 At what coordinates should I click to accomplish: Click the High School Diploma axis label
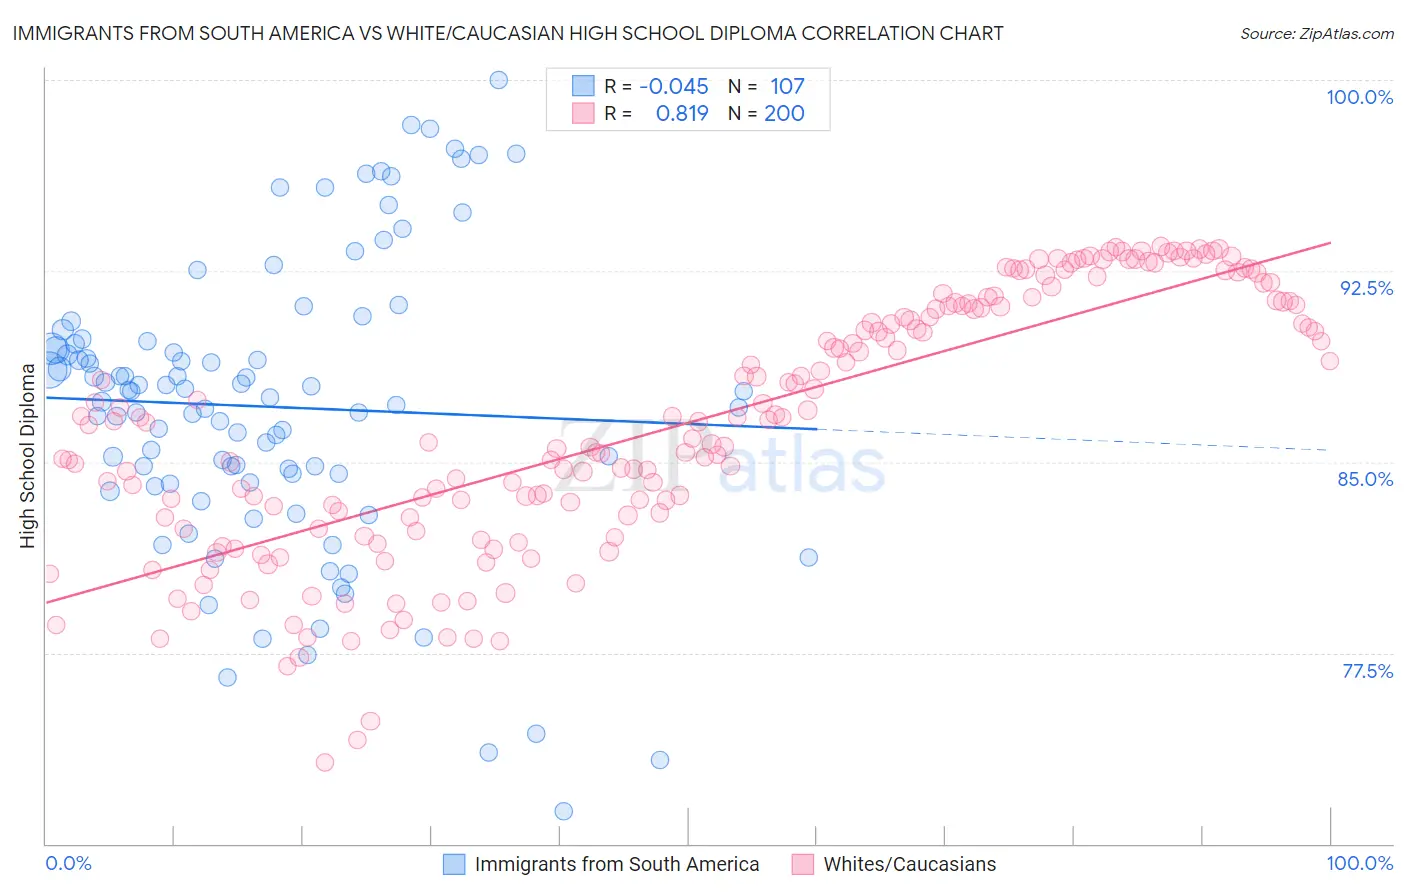[27, 455]
